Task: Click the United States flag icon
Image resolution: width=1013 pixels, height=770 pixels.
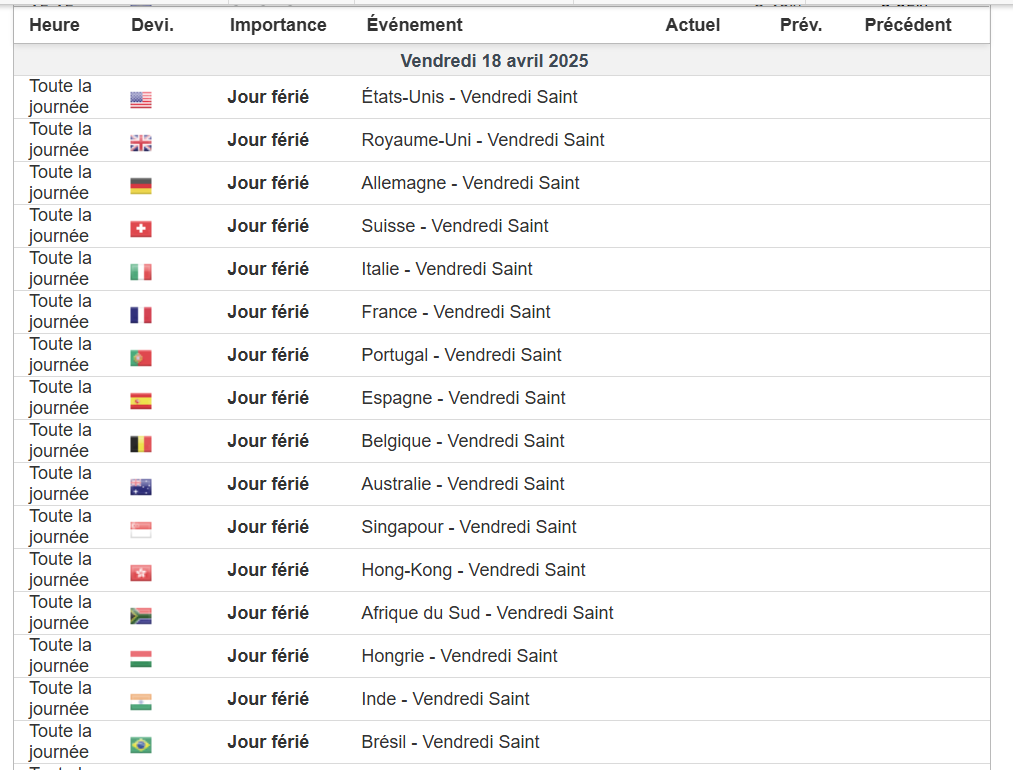Action: coord(141,100)
